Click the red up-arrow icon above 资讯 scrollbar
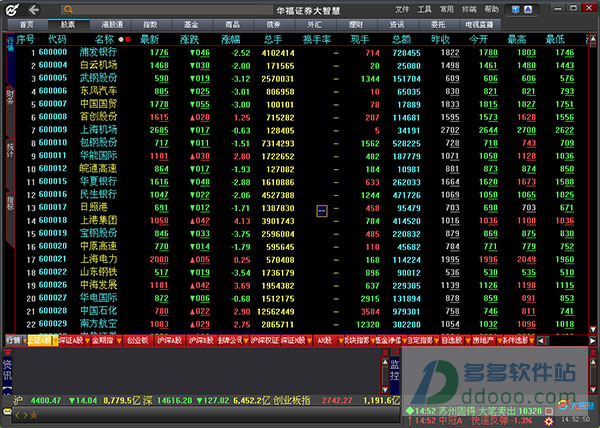This screenshot has width=600, height=428. 385,352
